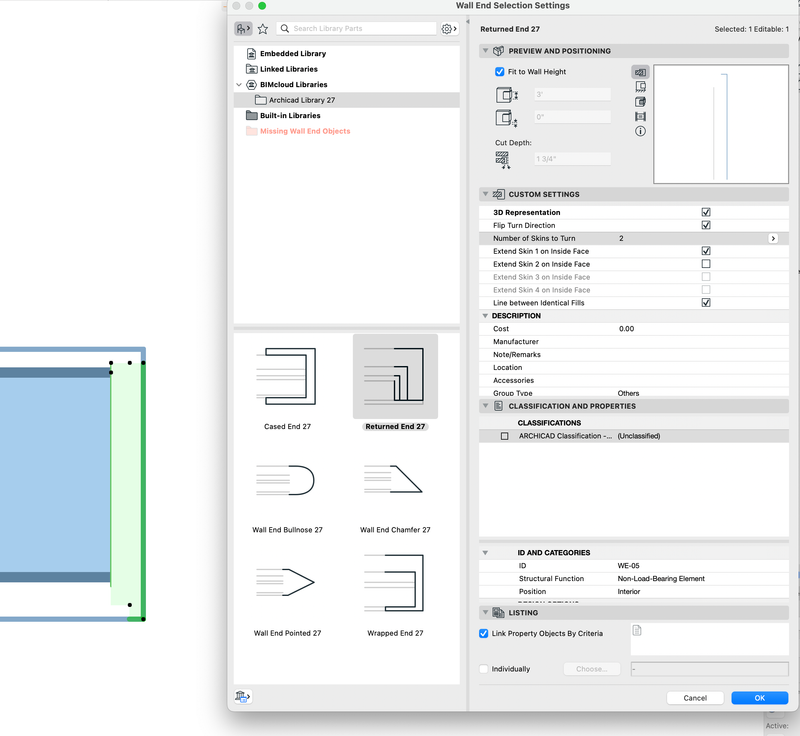The width and height of the screenshot is (800, 736).
Task: Collapse ID and Categories group
Action: coord(485,552)
